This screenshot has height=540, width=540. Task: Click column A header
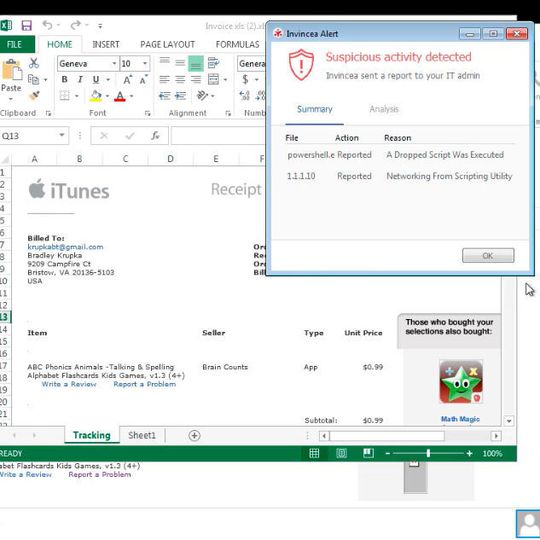click(34, 159)
